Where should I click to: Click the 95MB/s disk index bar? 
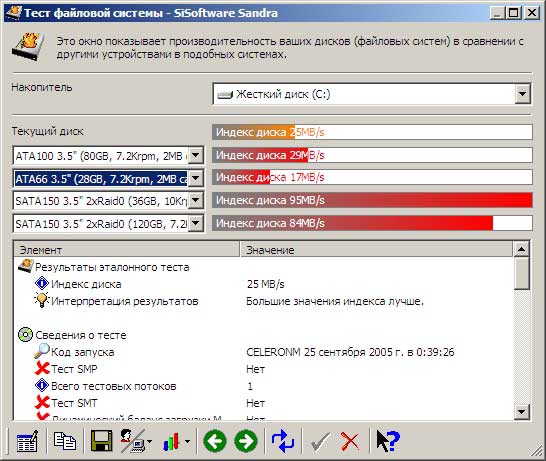[x=372, y=200]
